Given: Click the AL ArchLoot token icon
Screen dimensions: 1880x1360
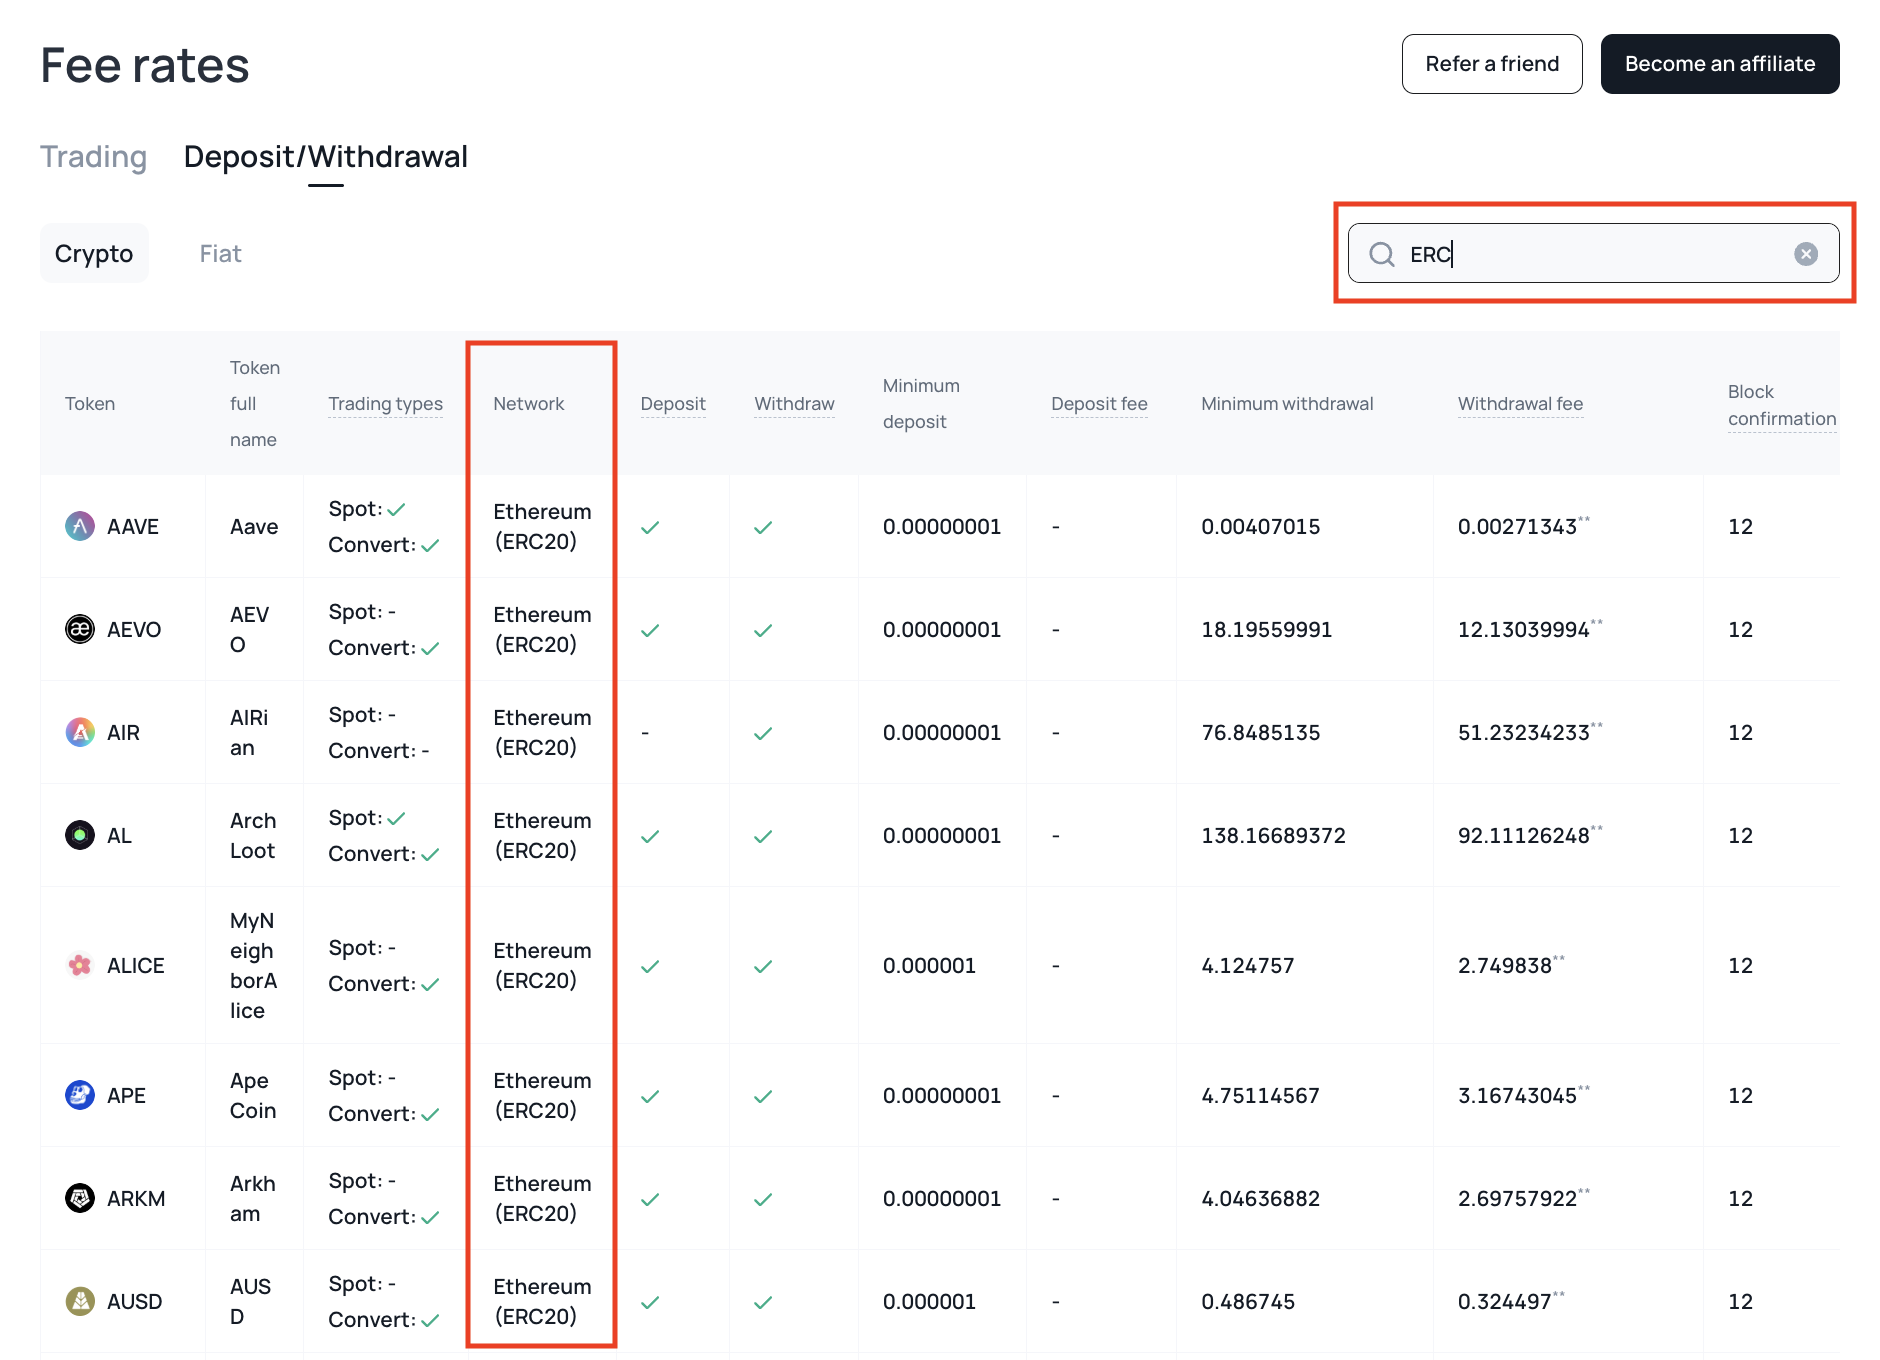Looking at the screenshot, I should coord(80,835).
